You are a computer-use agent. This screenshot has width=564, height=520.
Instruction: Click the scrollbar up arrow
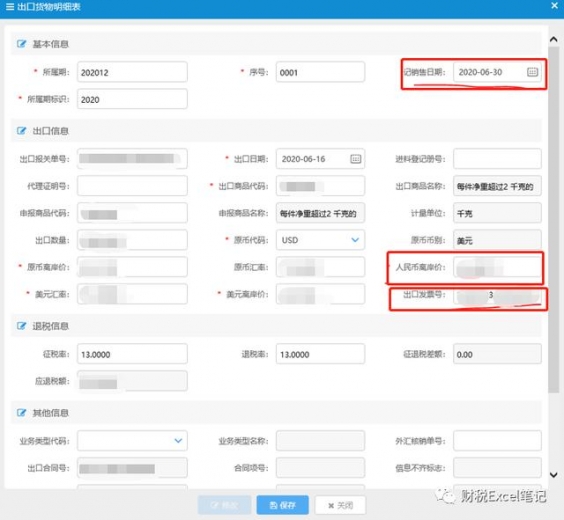tap(554, 39)
